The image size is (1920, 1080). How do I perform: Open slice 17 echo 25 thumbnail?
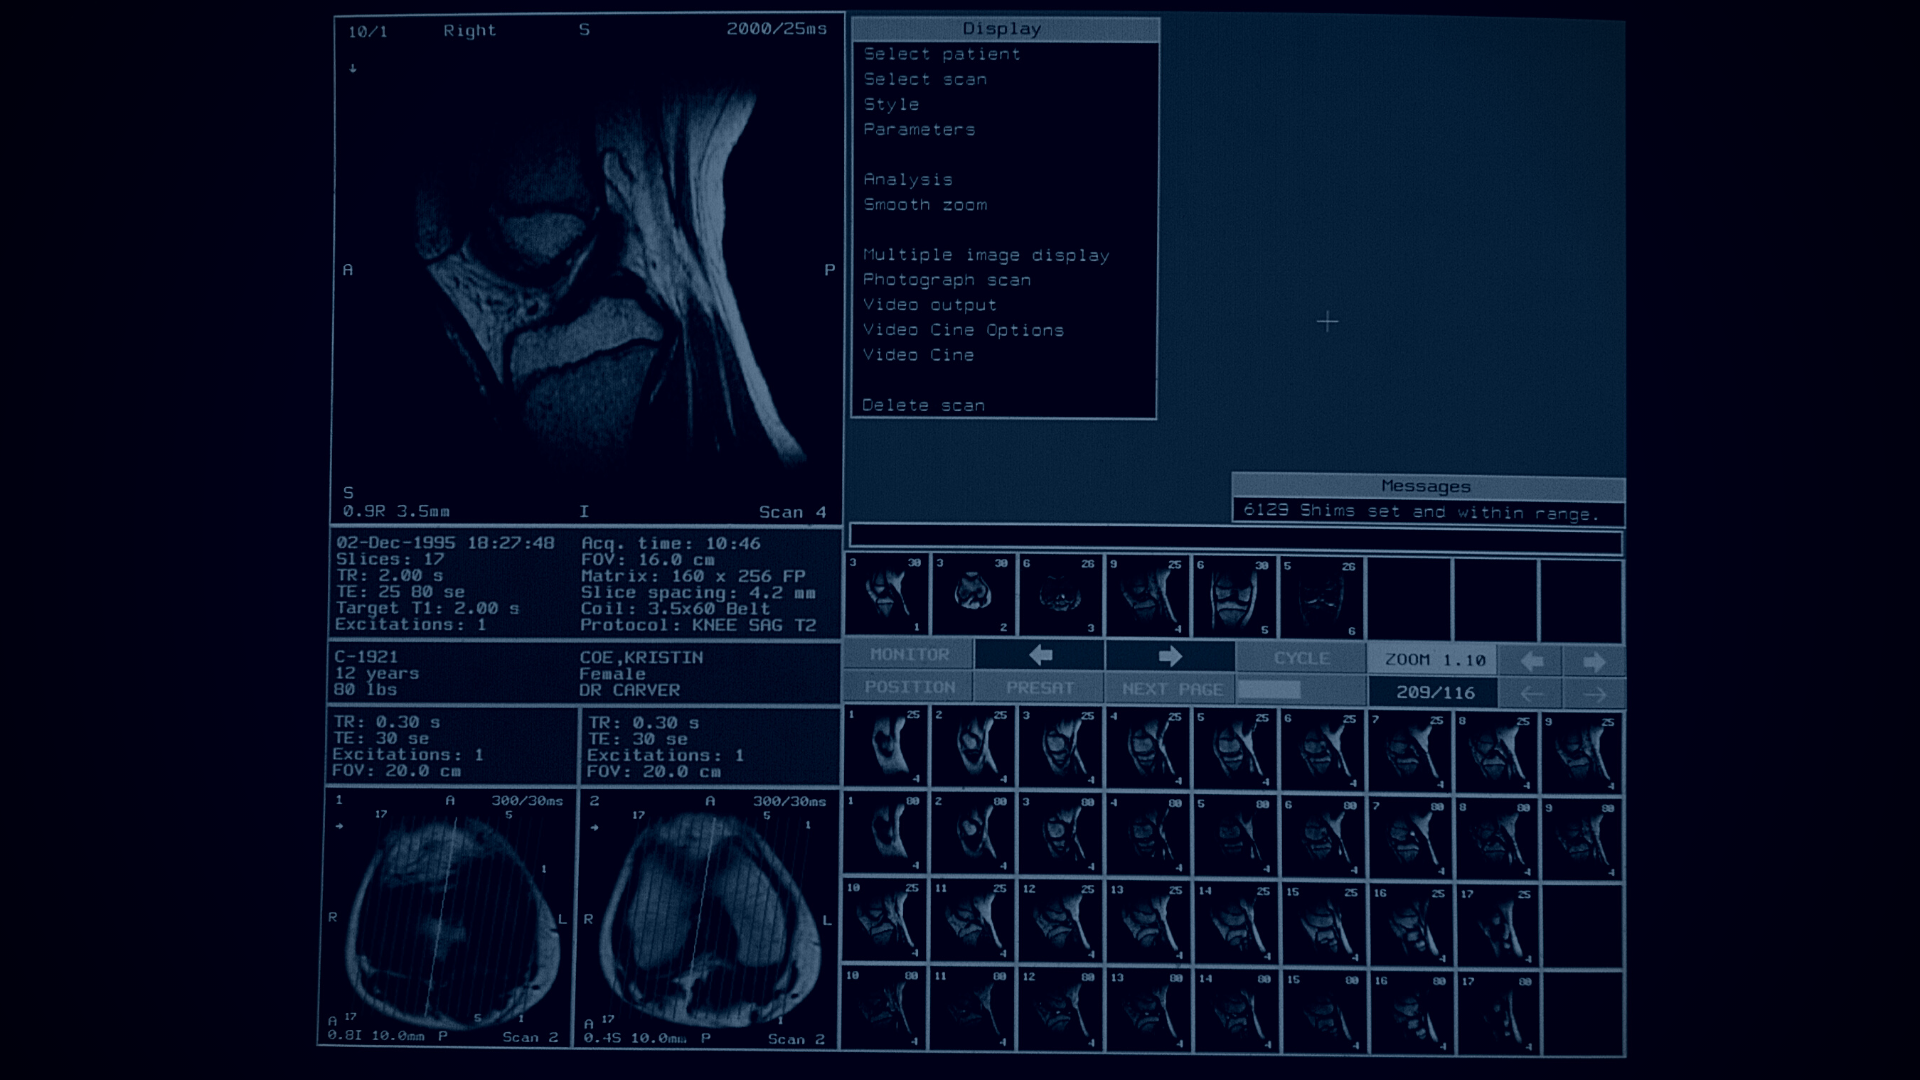click(1496, 926)
